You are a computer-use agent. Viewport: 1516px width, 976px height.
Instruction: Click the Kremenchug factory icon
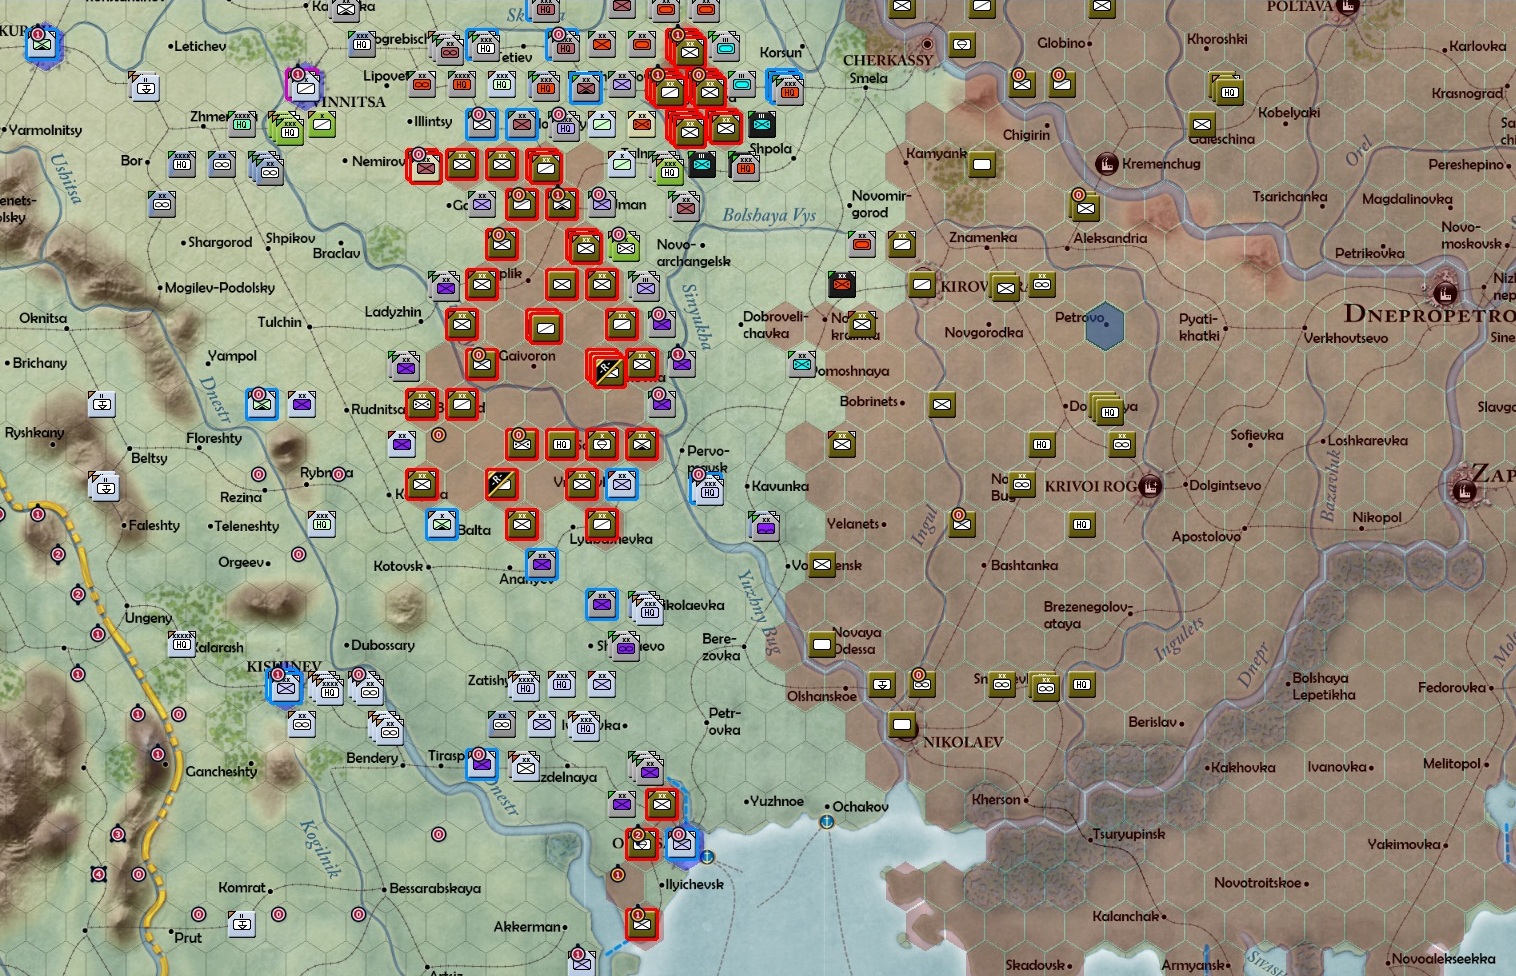coord(1106,164)
